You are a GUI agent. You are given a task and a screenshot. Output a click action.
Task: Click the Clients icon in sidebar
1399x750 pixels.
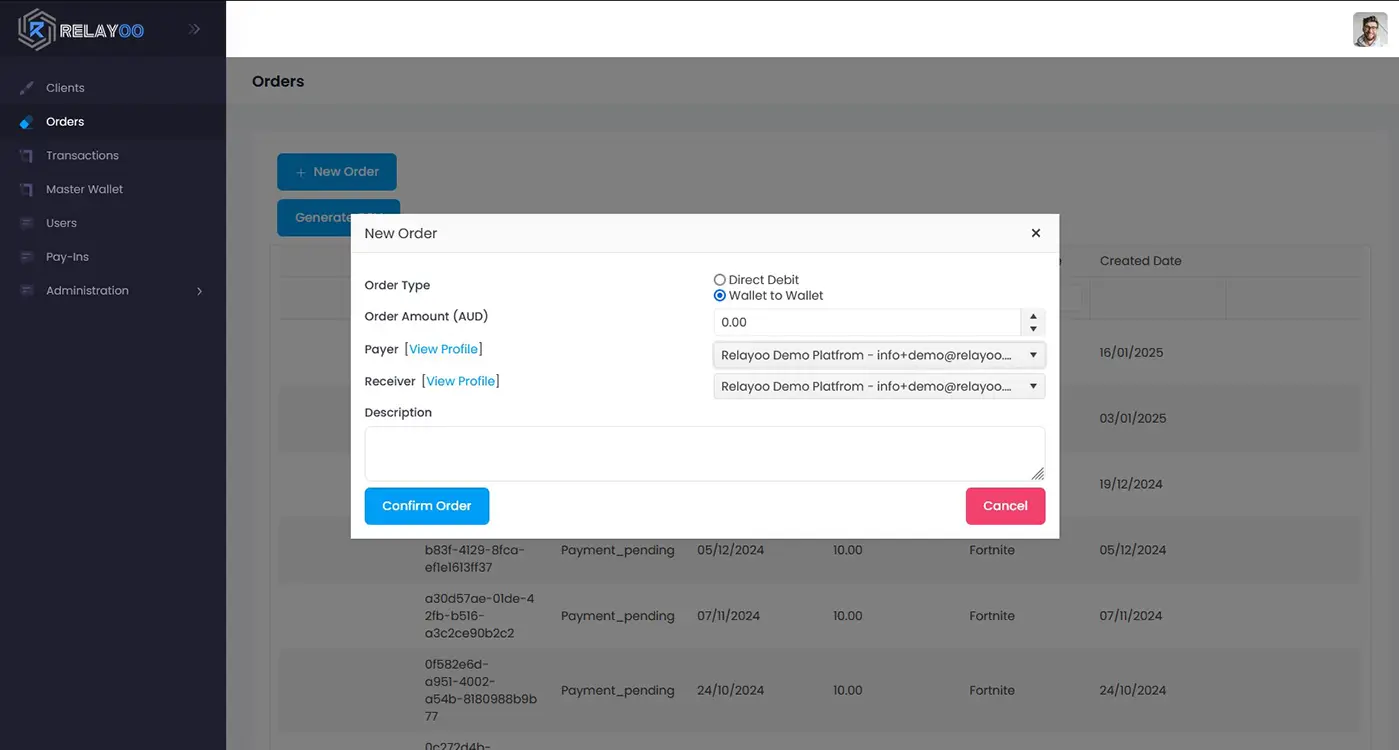point(27,88)
